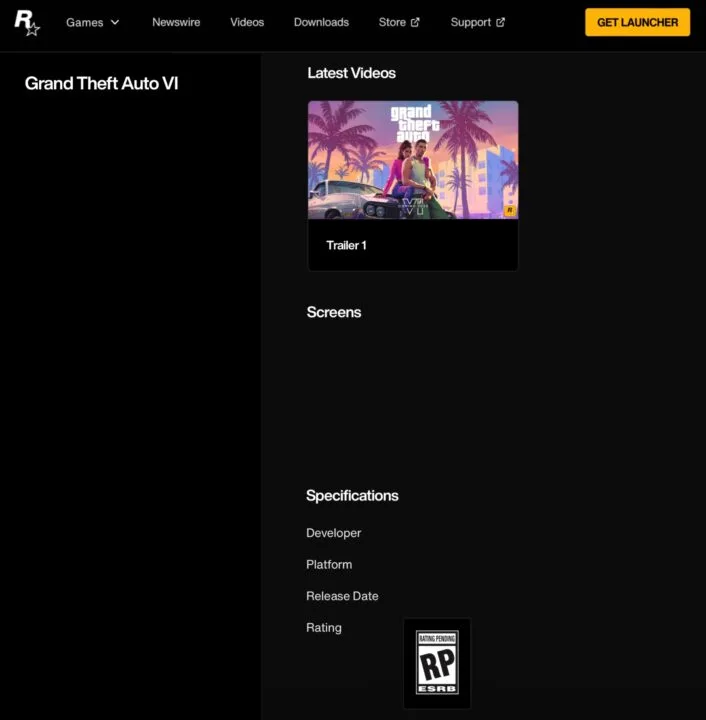Screen dimensions: 706x720
Task: Click the Latest Videos heading
Action: click(351, 73)
